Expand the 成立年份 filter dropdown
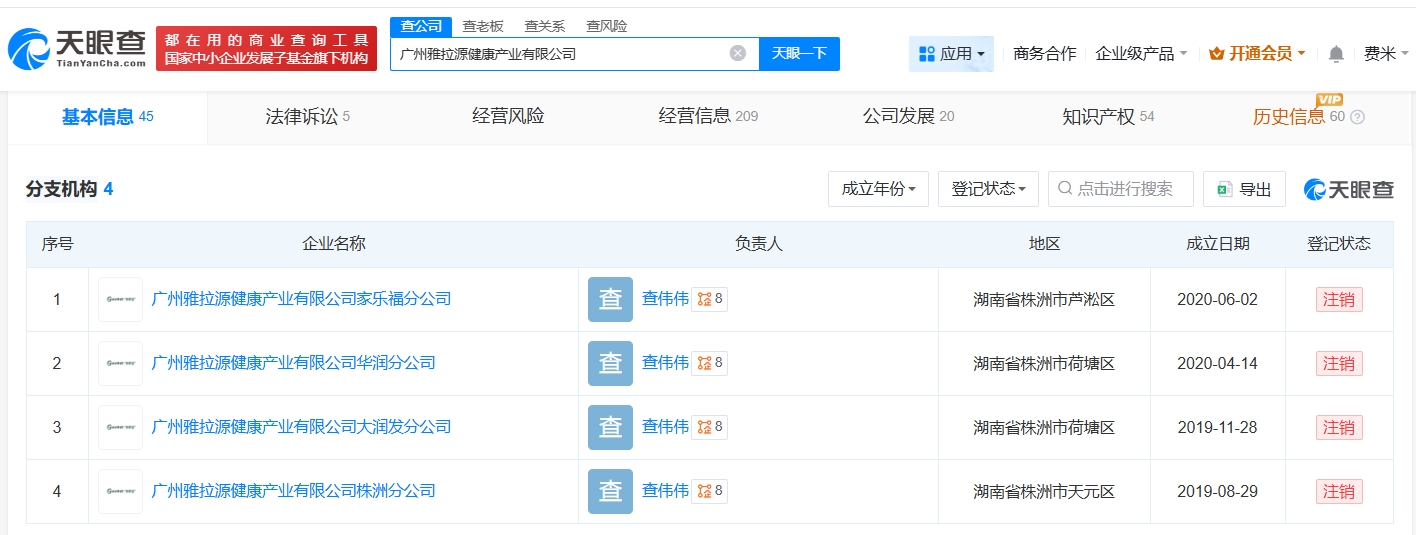 pyautogui.click(x=878, y=189)
